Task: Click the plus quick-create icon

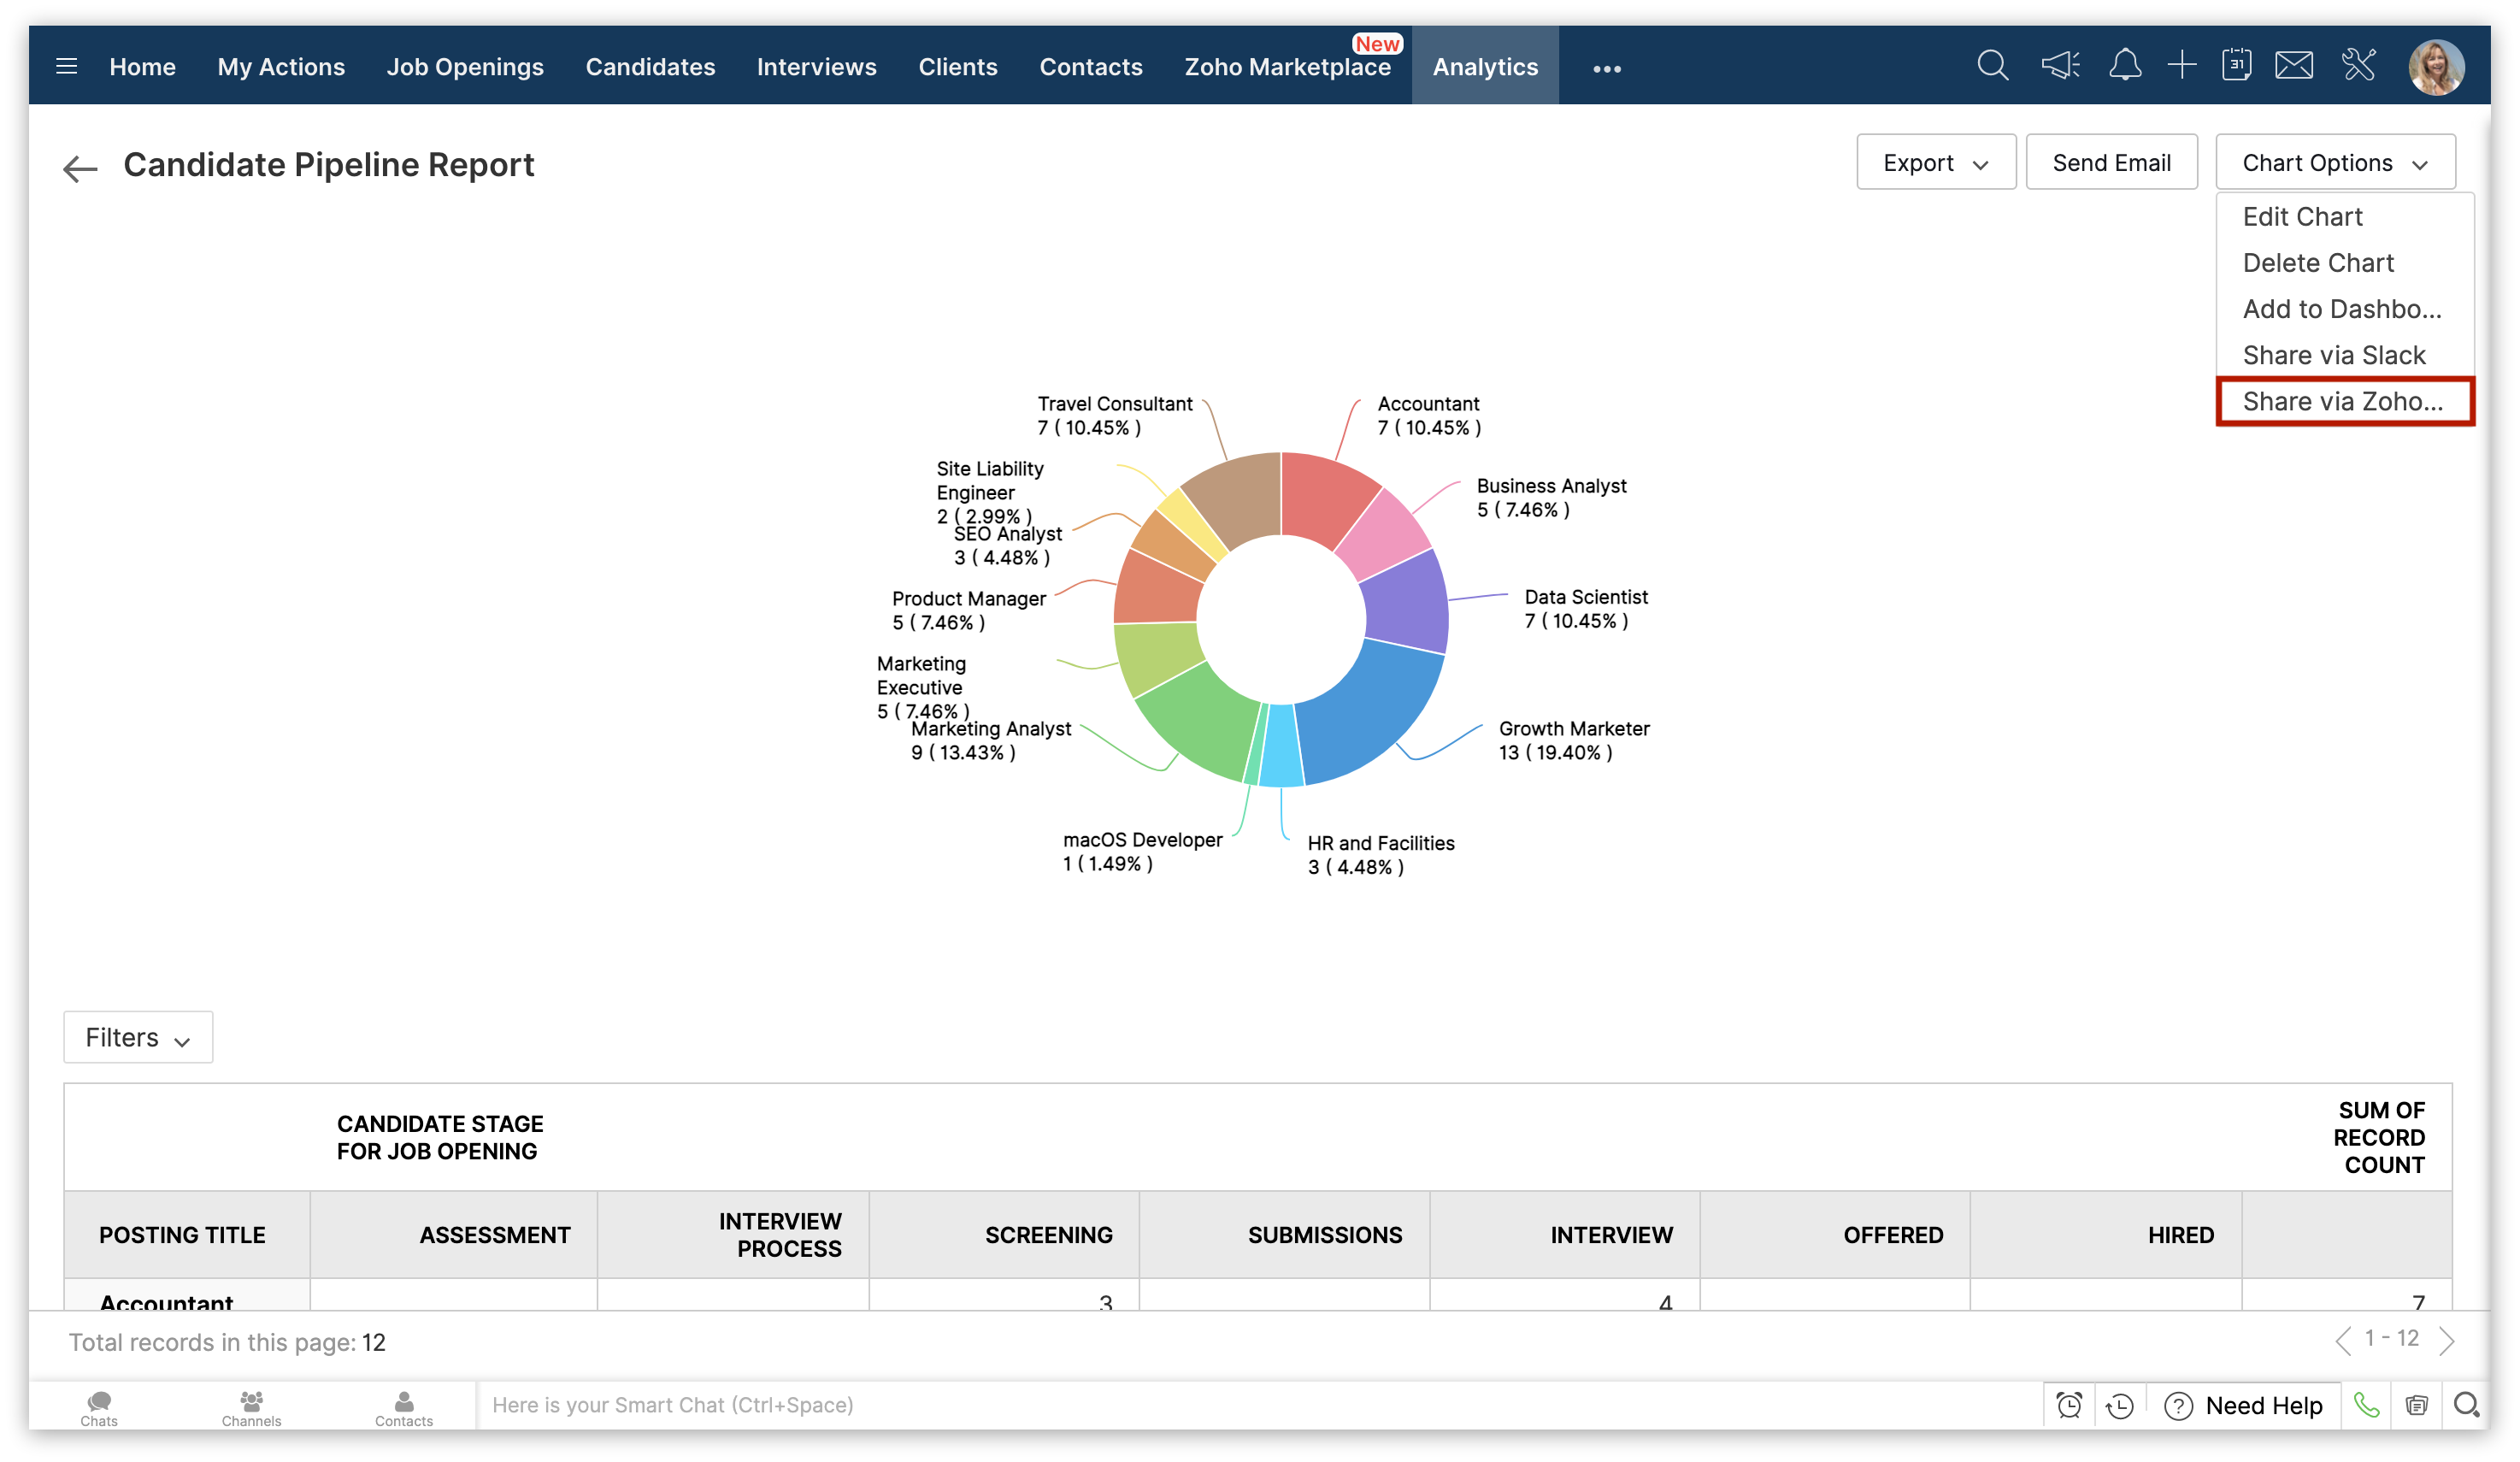Action: tap(2182, 66)
